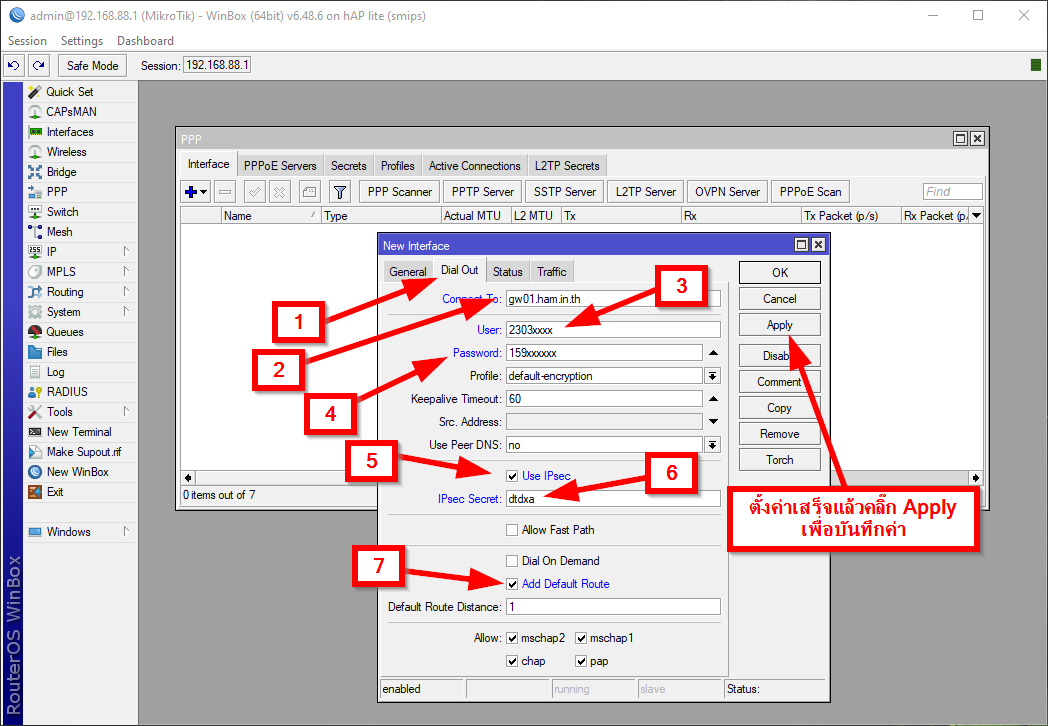Collapse the Password field arrow
Image resolution: width=1048 pixels, height=726 pixels.
click(713, 353)
